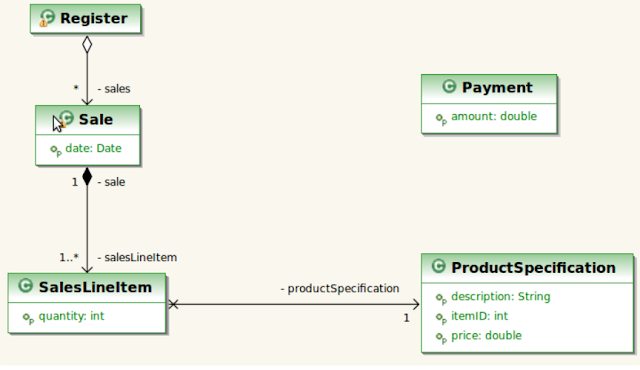The height and width of the screenshot is (370, 640).
Task: Select the '- salesLineItem' role label
Action: 137,257
